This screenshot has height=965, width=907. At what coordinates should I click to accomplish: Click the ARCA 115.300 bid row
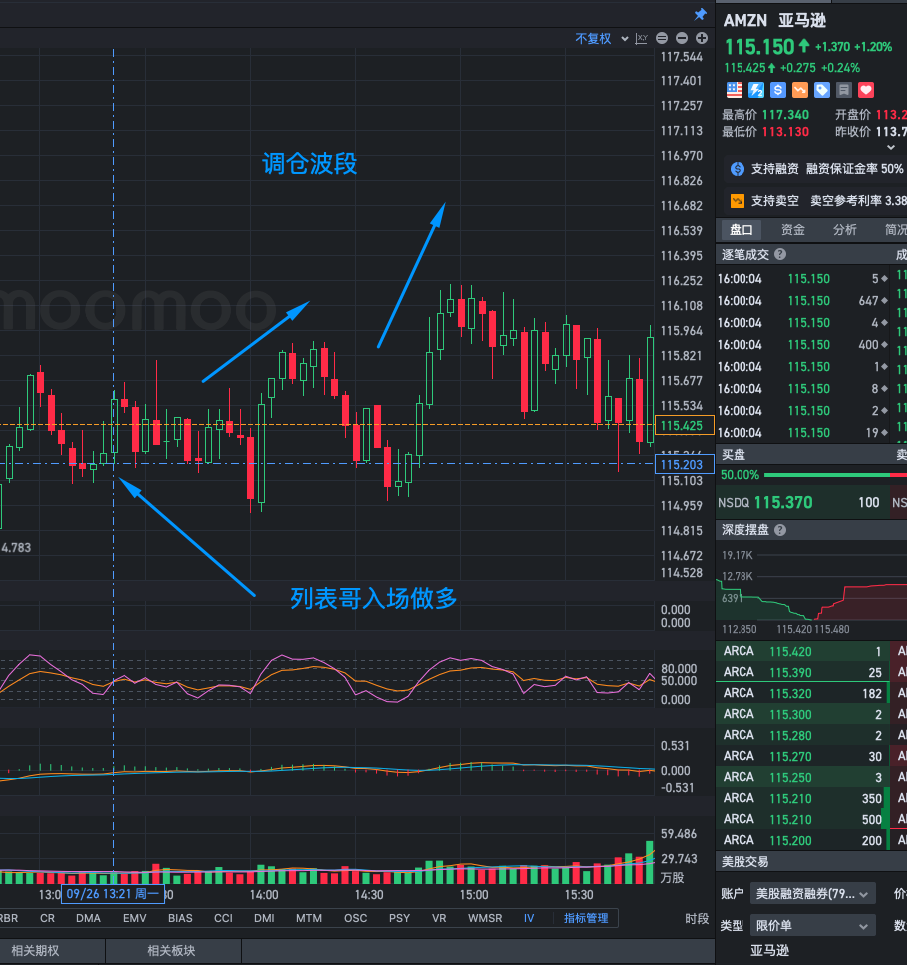802,715
